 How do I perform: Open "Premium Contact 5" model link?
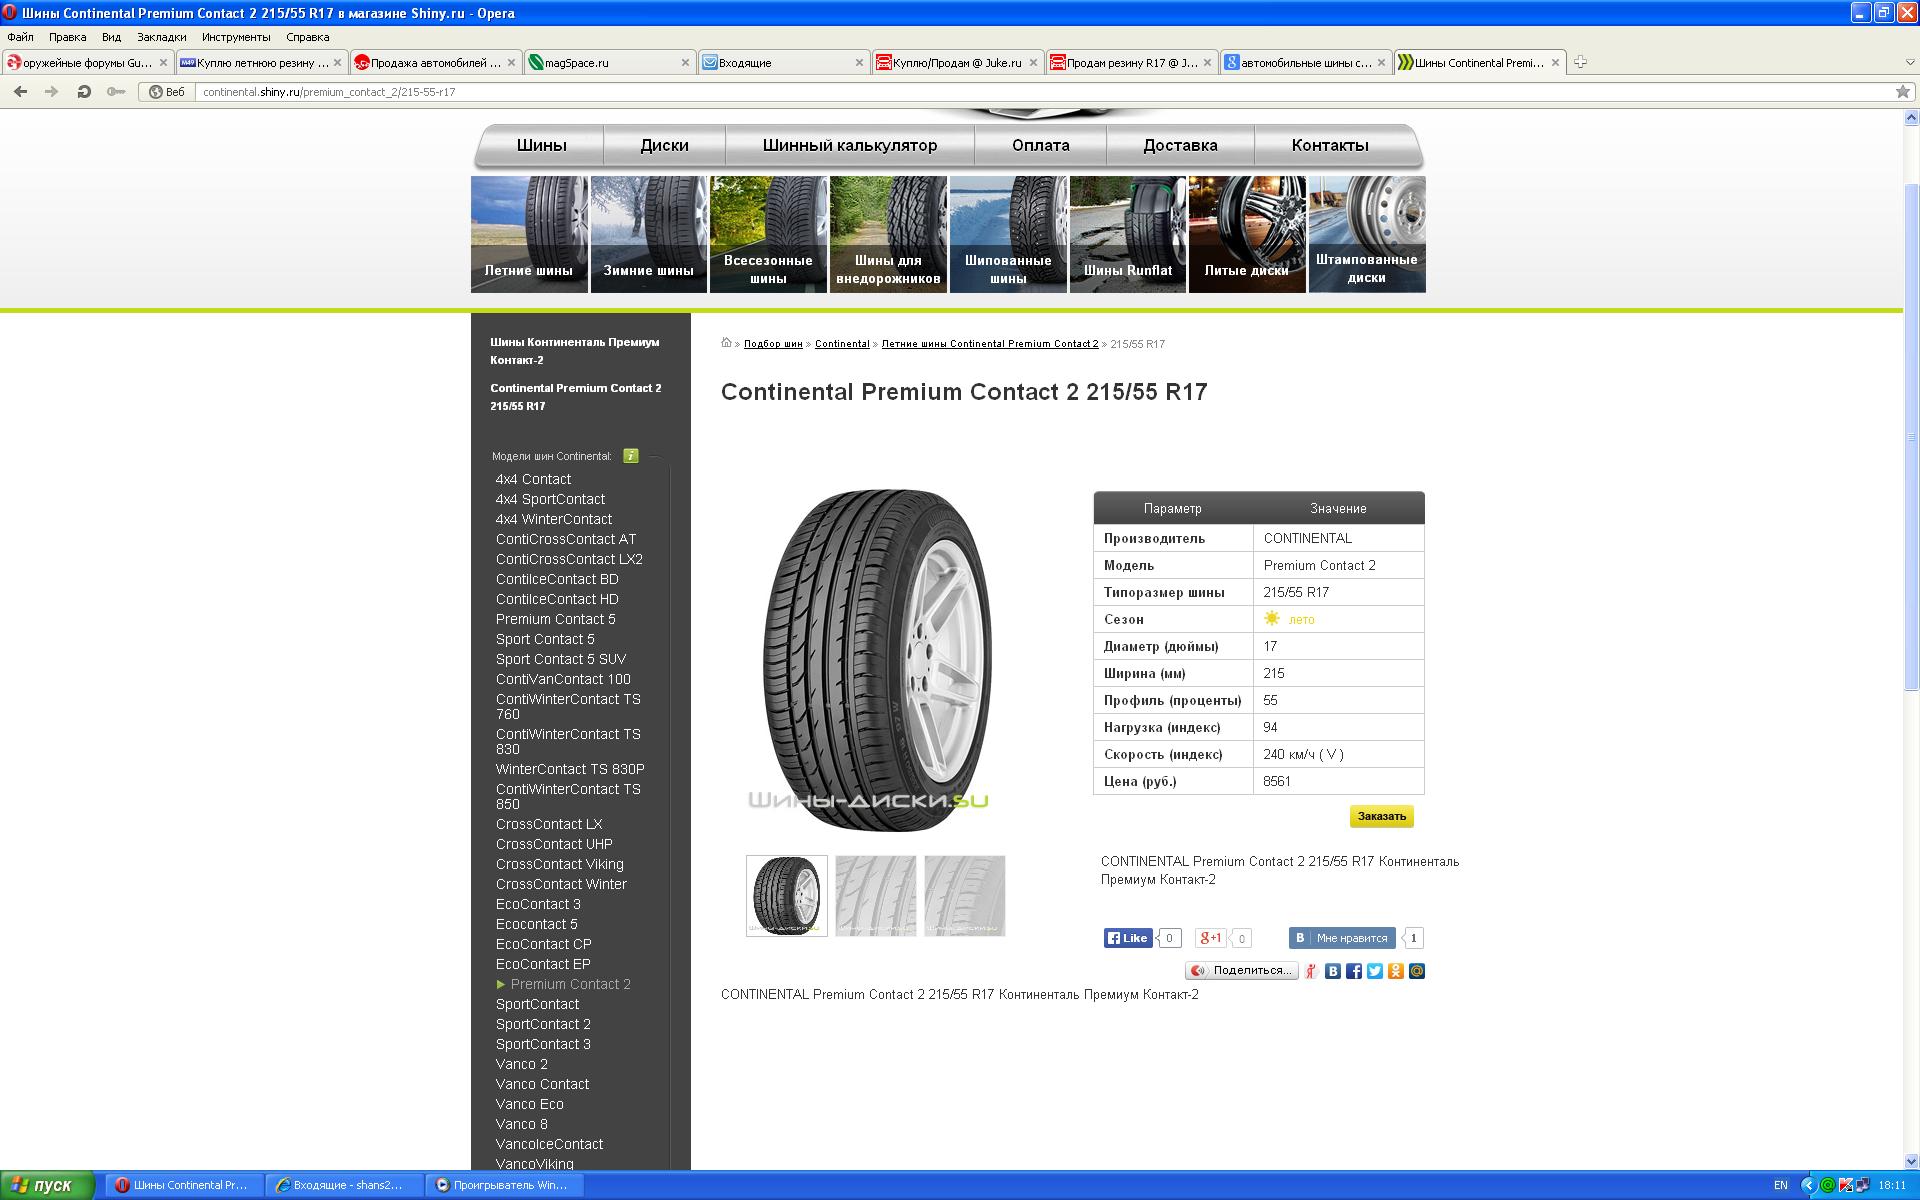(x=555, y=619)
